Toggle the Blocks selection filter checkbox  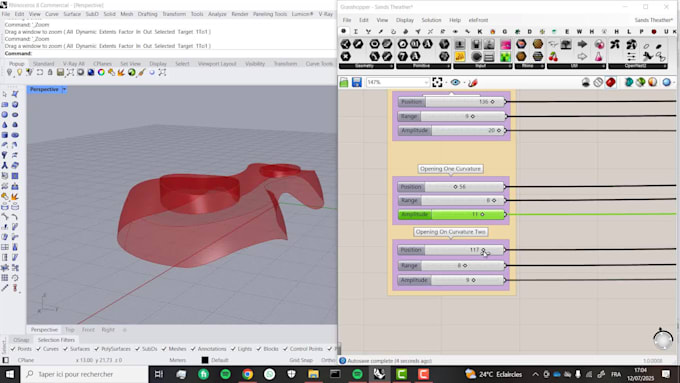[x=259, y=349]
